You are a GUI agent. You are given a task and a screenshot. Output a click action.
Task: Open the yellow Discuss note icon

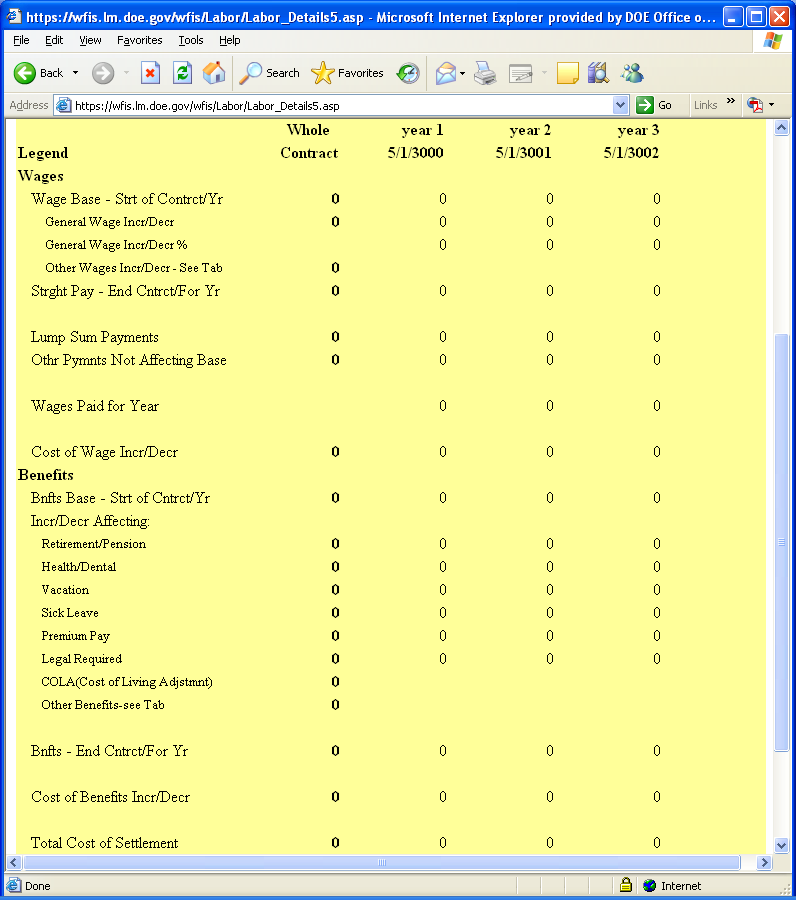click(568, 73)
